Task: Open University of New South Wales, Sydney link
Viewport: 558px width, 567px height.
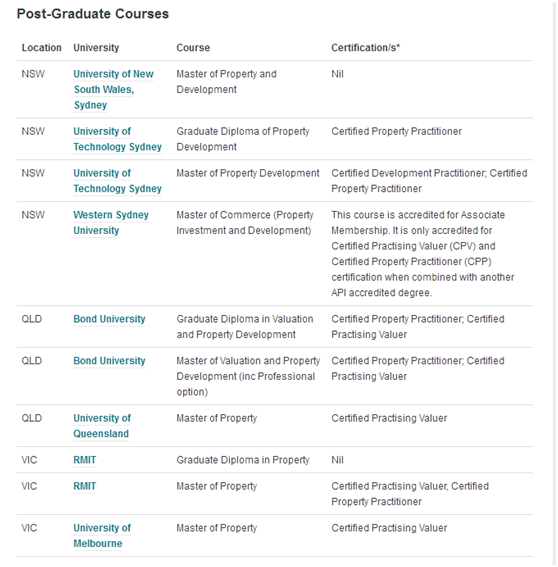Action: 113,89
